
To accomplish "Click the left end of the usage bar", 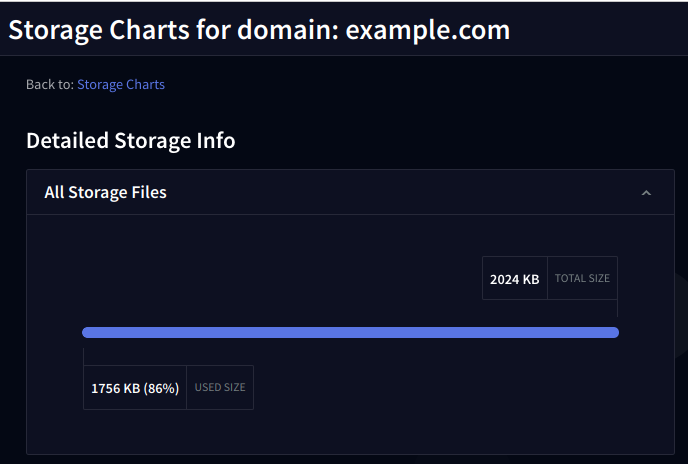I will (x=88, y=332).
